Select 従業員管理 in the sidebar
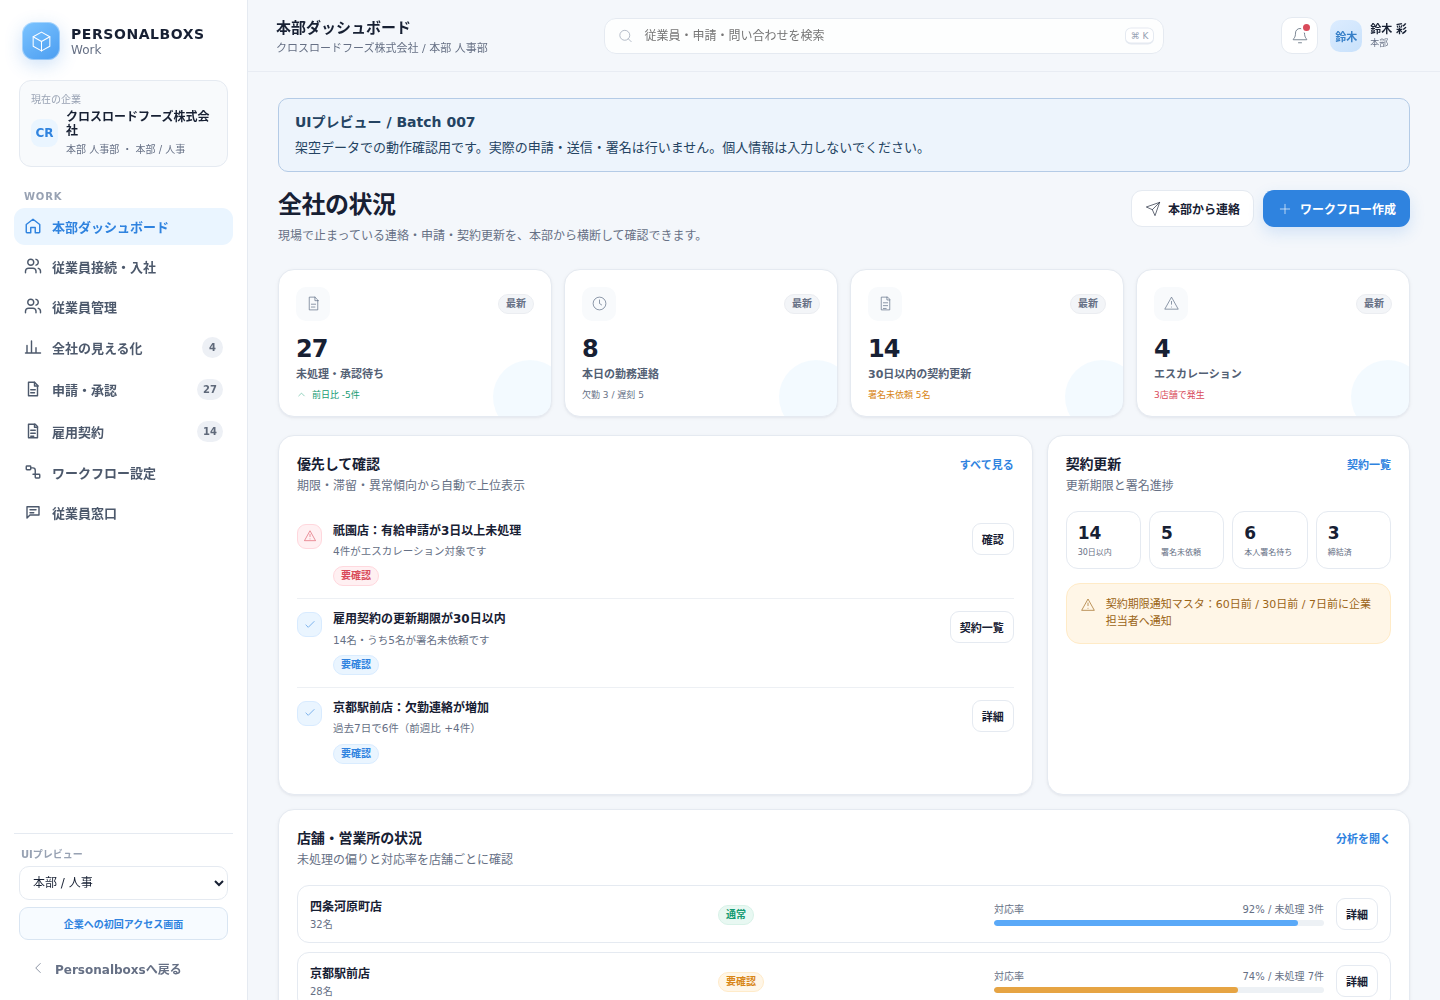 pos(123,307)
